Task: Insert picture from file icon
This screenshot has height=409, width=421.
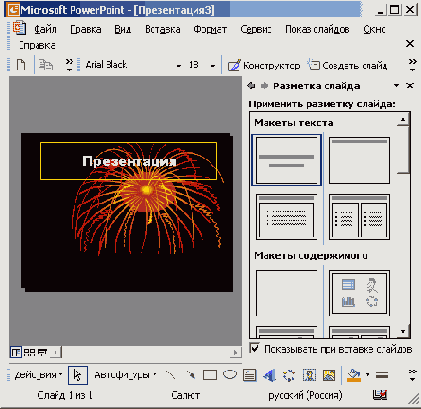Action: coord(329,375)
